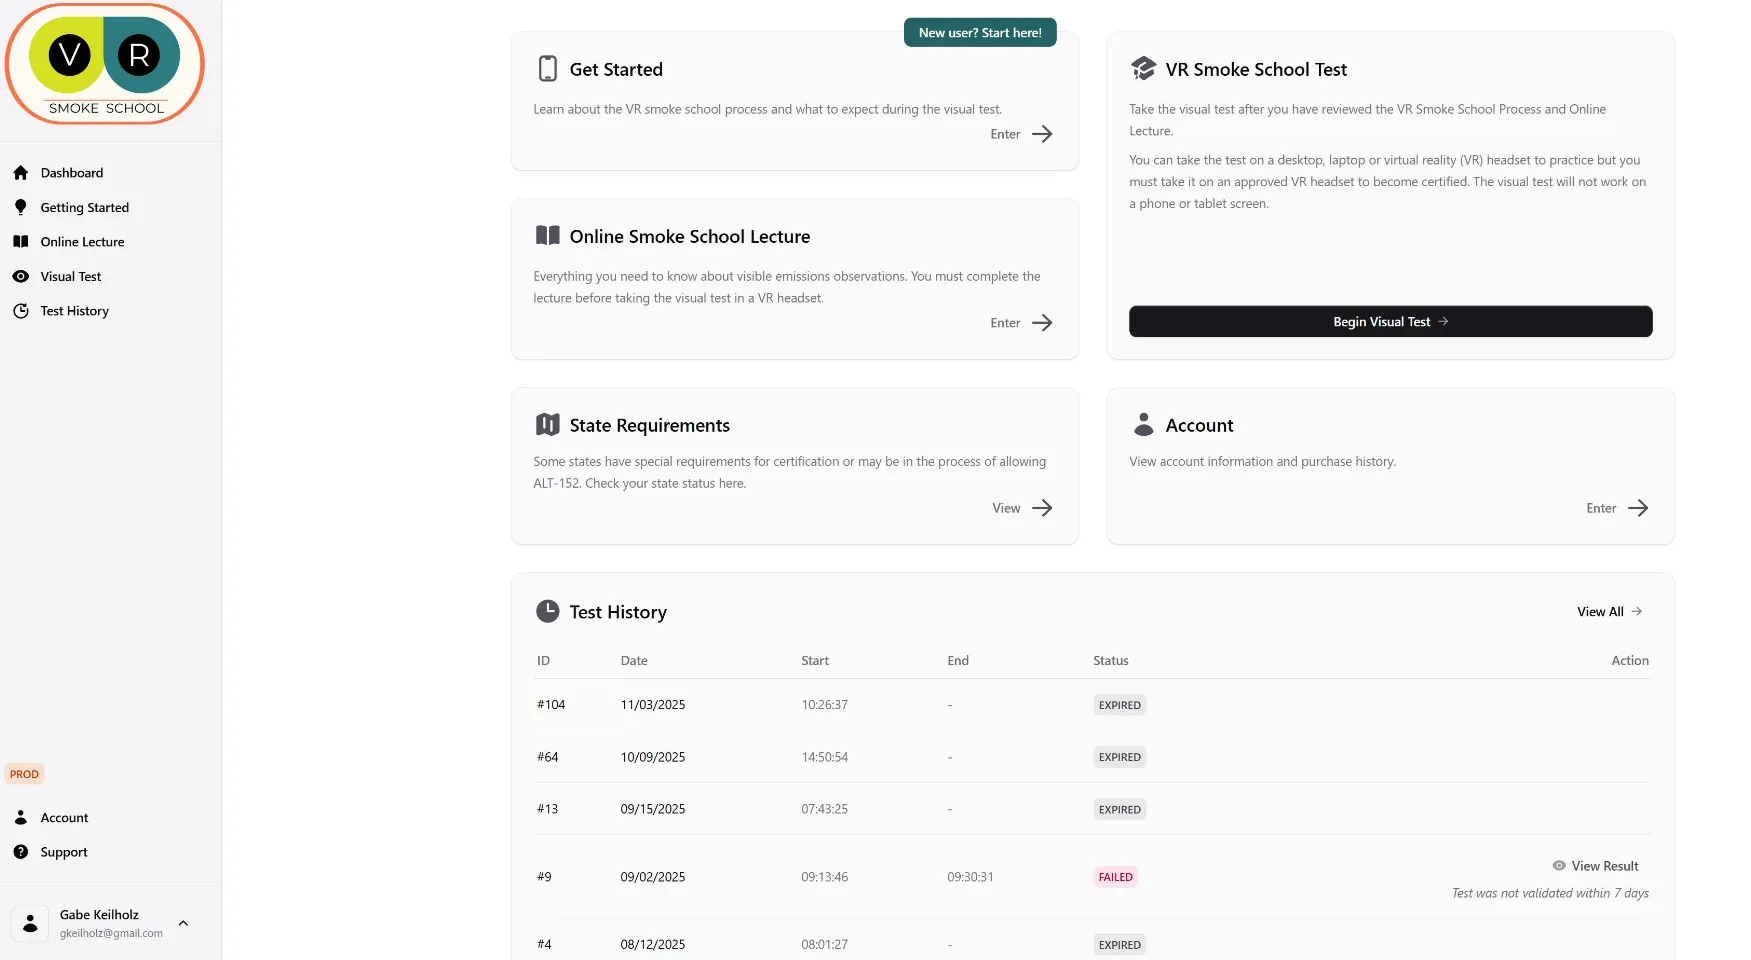Image resolution: width=1751 pixels, height=960 pixels.
Task: Click the Begin Visual Test button
Action: [1389, 321]
